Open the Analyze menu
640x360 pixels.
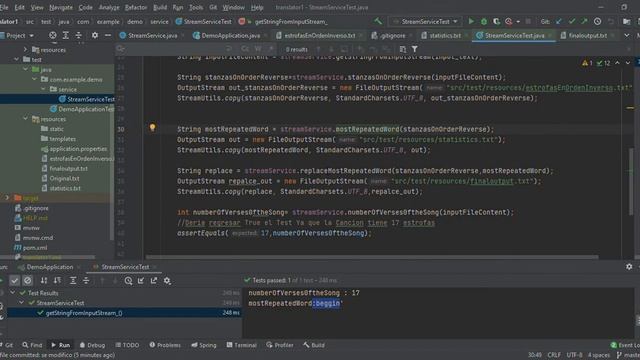109,7
